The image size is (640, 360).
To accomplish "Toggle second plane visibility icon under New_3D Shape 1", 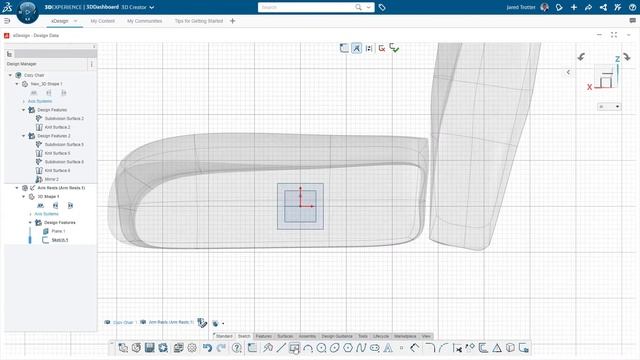I will (x=49, y=93).
